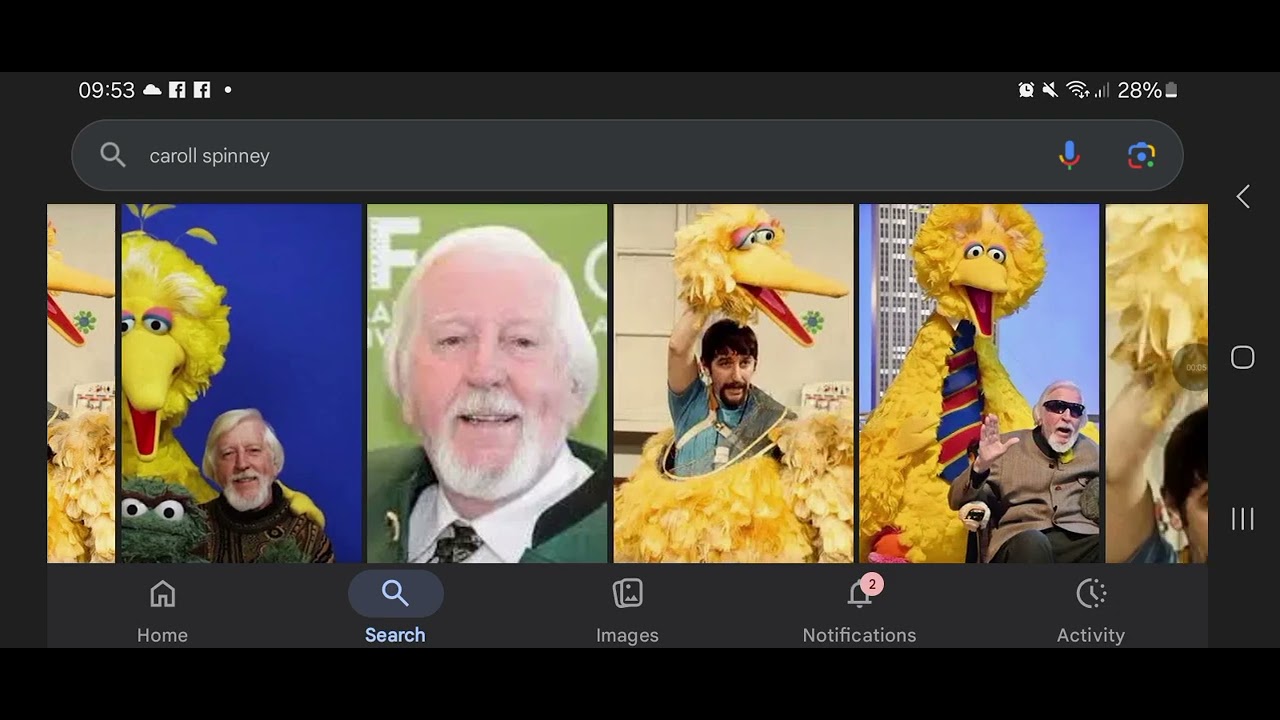Tap the search magnifier icon in search bar
Screen dimensions: 1280x720
coord(113,155)
